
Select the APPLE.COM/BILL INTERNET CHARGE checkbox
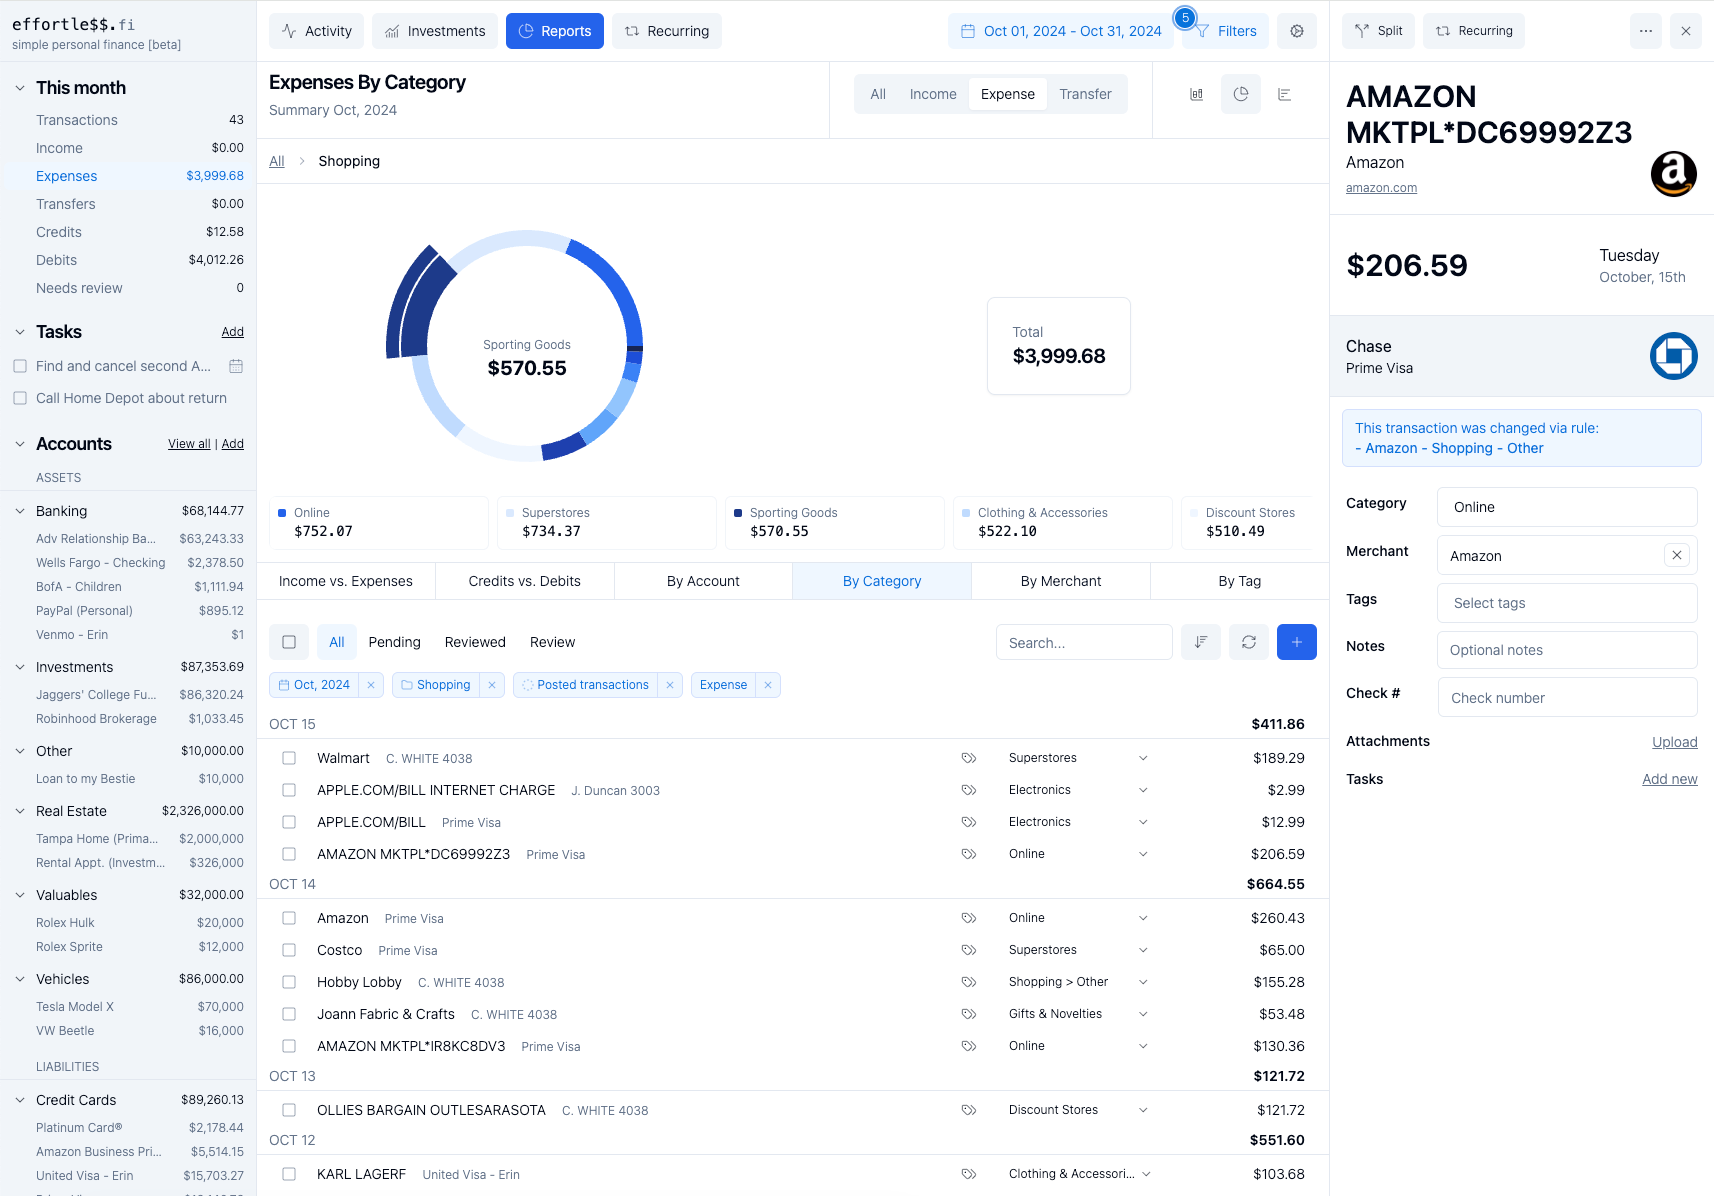coord(289,790)
